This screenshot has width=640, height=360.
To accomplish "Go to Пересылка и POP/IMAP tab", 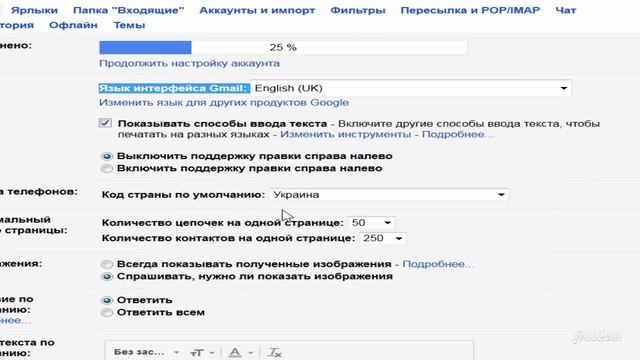I will tap(470, 10).
